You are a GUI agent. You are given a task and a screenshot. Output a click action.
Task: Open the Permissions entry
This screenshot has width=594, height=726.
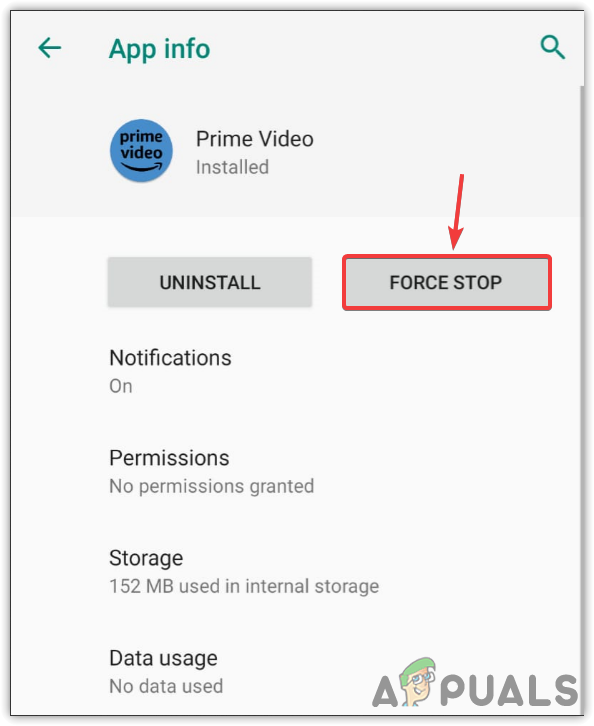click(x=296, y=471)
